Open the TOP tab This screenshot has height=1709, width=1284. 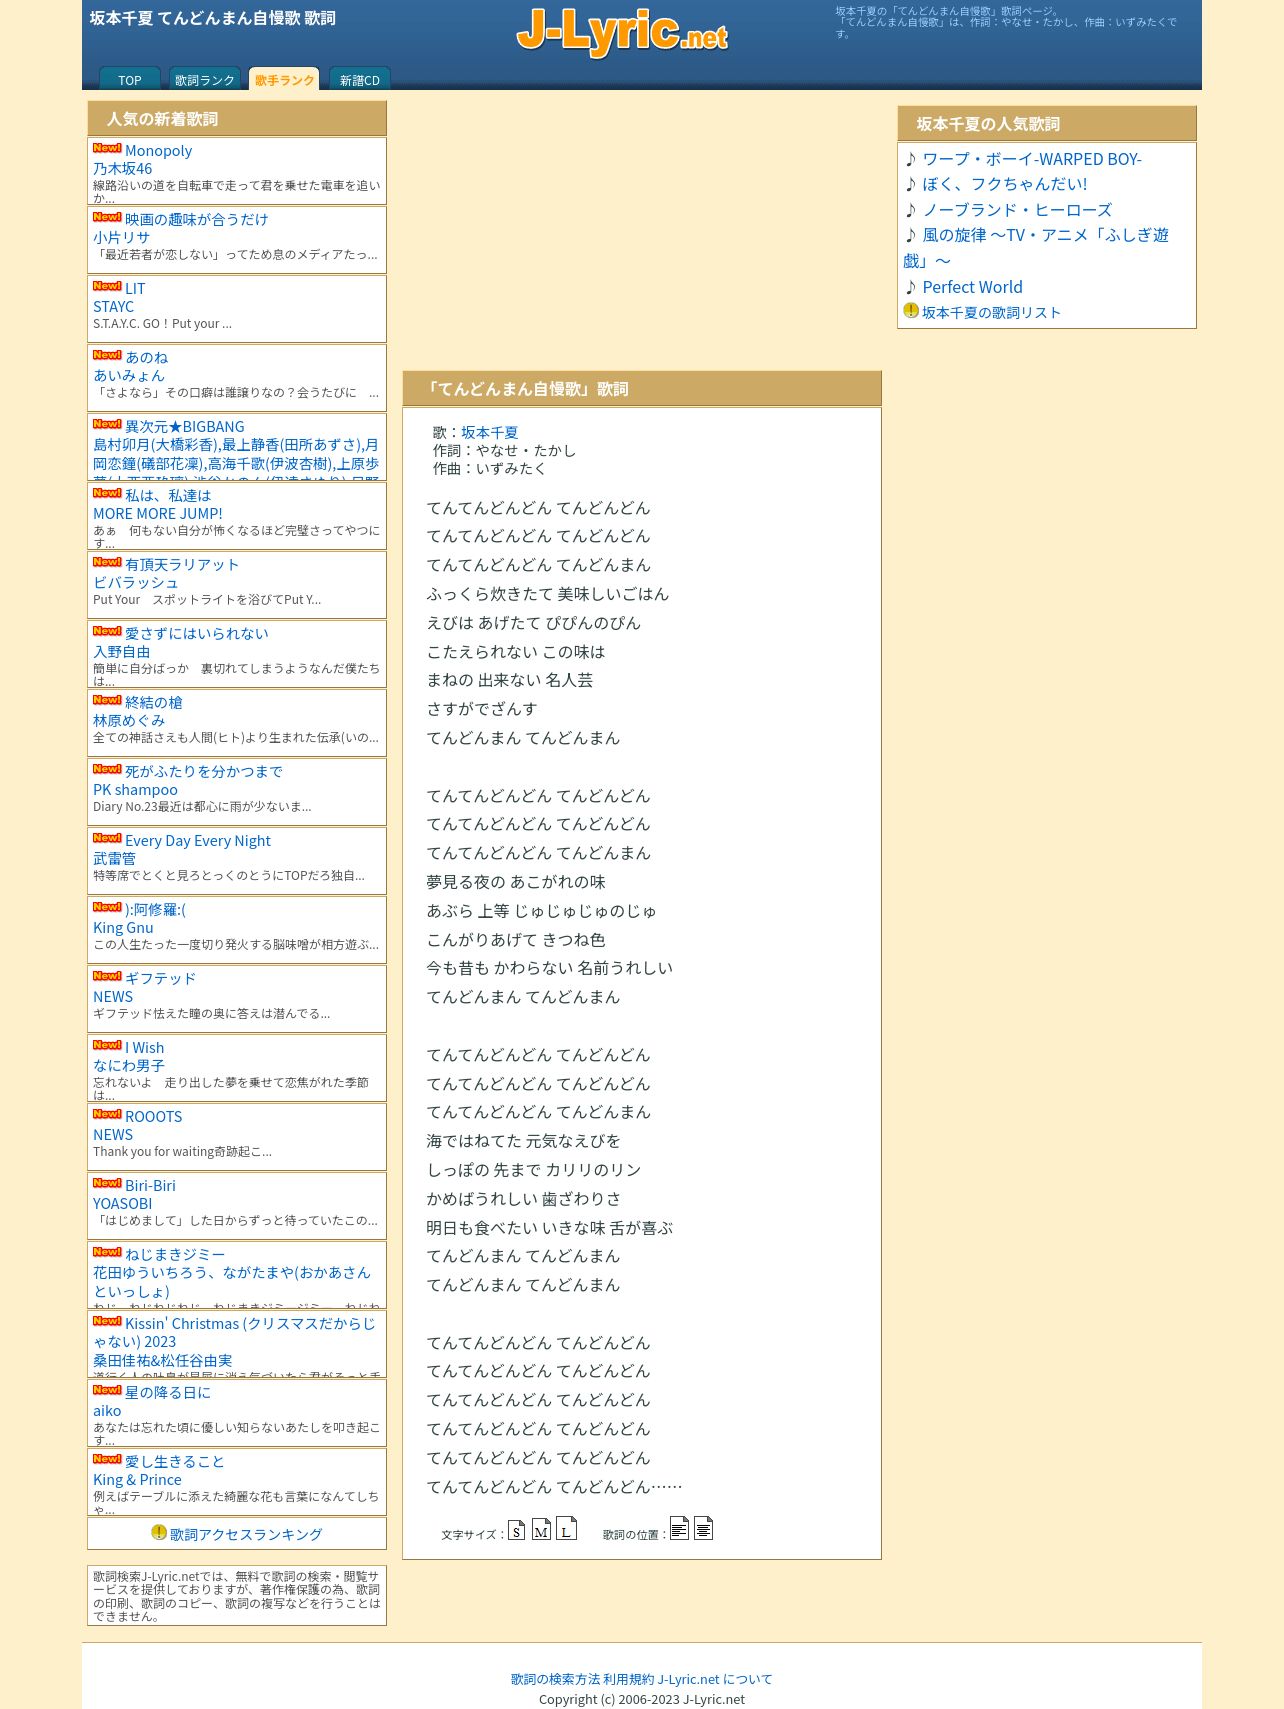click(130, 79)
